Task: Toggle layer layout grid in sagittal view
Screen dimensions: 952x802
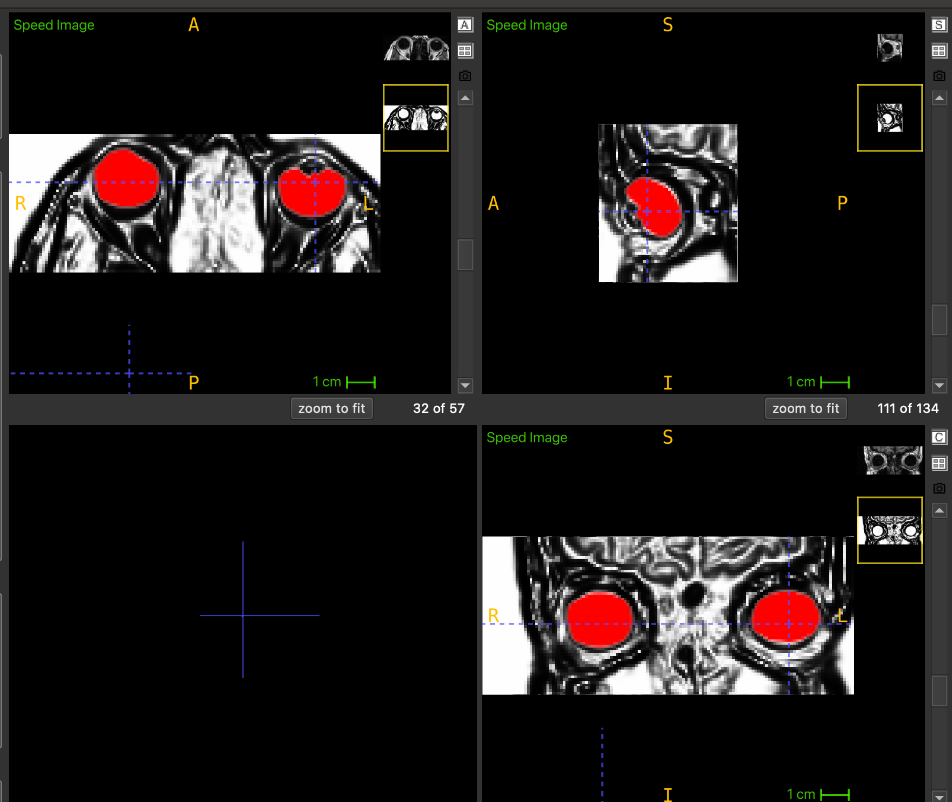Action: coord(938,51)
